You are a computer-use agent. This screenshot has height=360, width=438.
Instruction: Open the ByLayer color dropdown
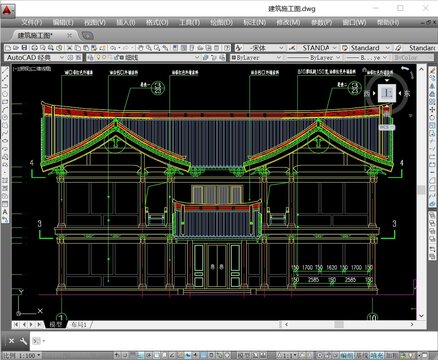coord(279,58)
